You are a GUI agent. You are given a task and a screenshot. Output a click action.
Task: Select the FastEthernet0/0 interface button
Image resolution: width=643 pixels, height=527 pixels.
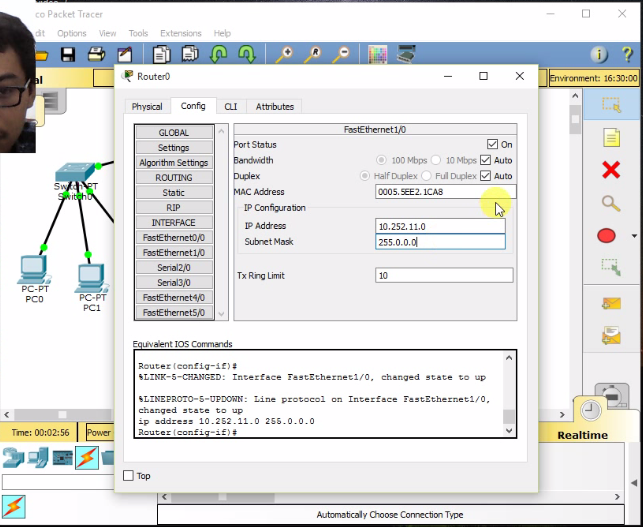pos(174,237)
